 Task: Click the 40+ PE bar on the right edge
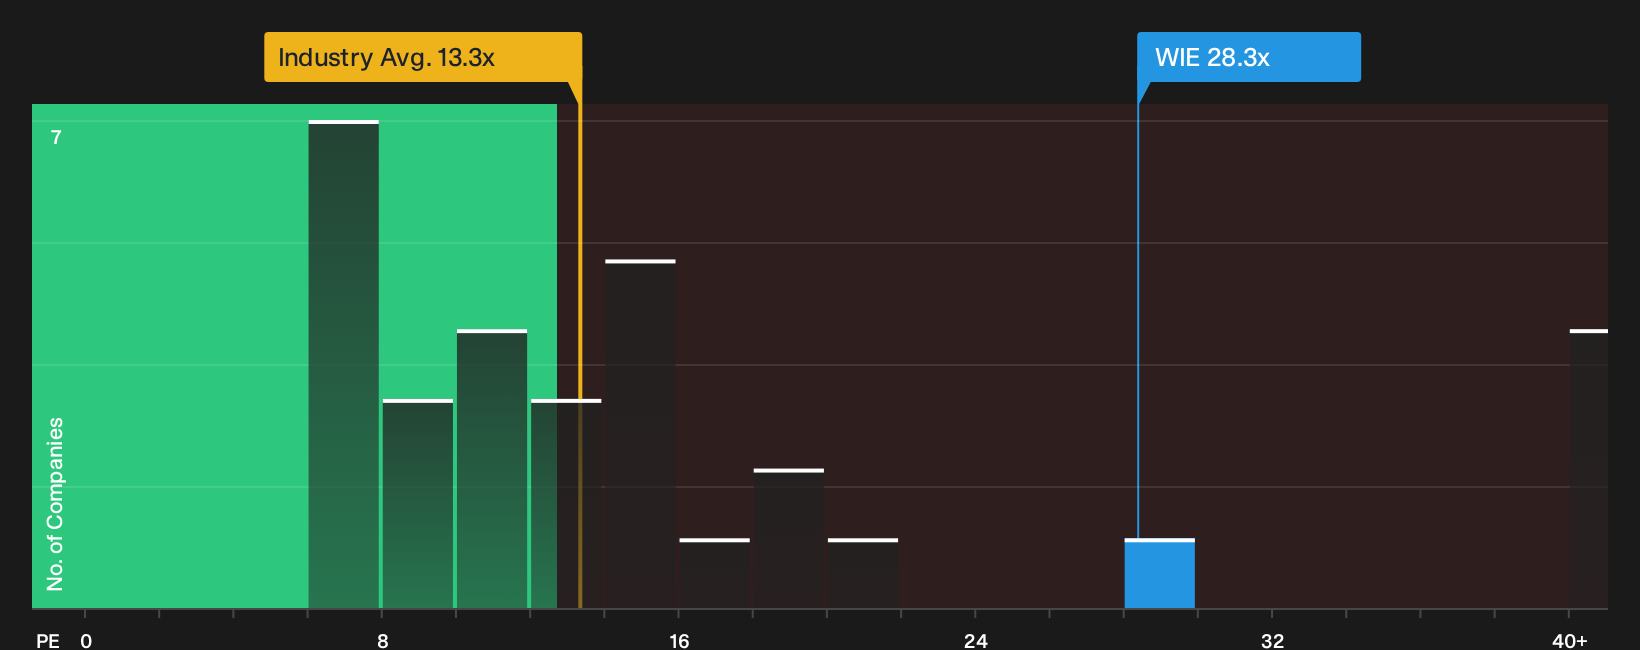click(1588, 469)
